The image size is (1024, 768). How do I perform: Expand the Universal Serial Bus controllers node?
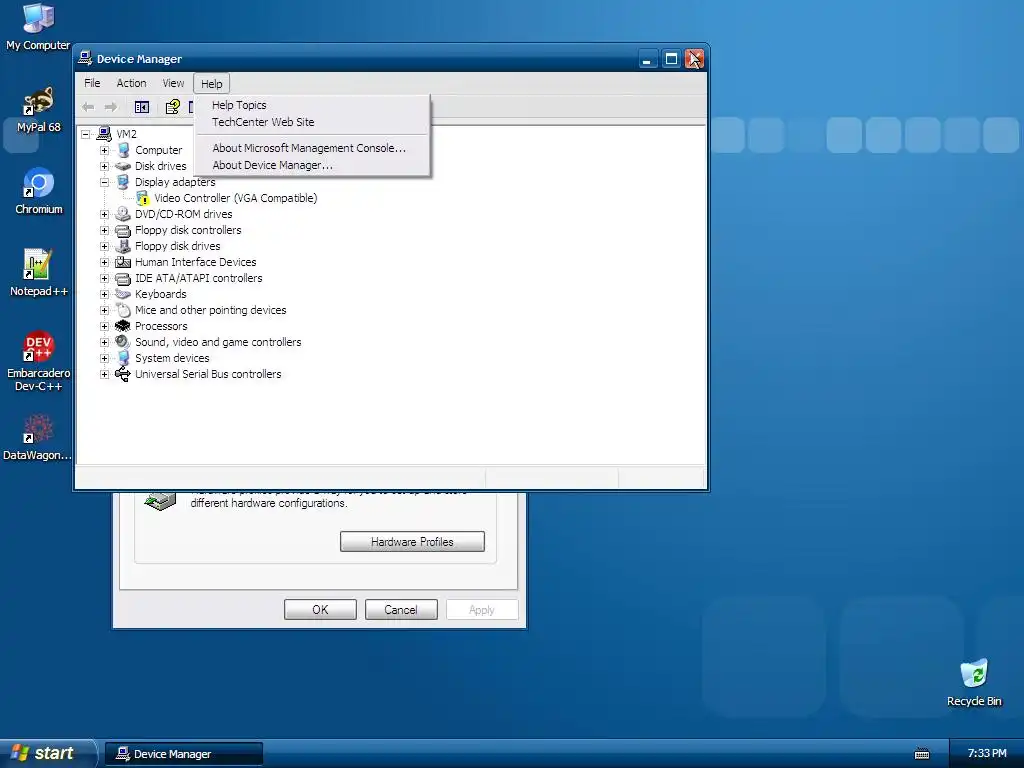[x=104, y=374]
